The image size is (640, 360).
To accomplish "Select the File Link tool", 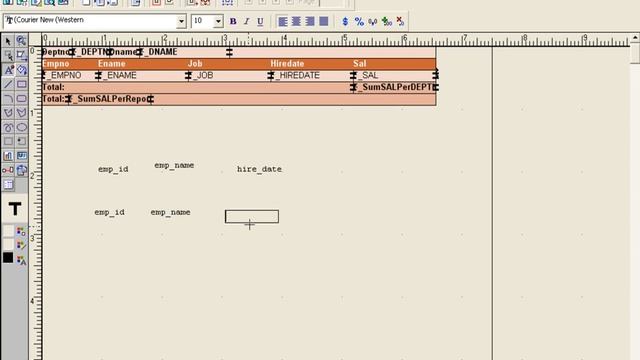I will pos(22,170).
